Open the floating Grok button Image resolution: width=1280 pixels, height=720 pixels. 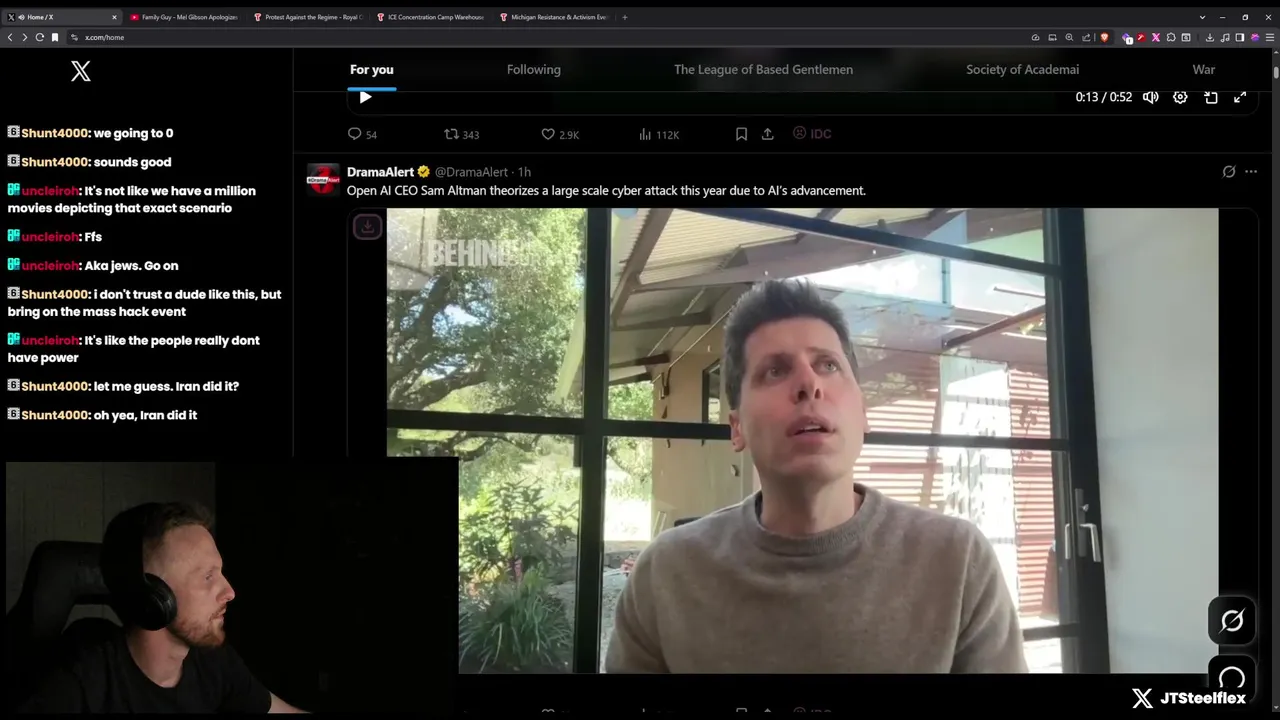click(x=1232, y=621)
